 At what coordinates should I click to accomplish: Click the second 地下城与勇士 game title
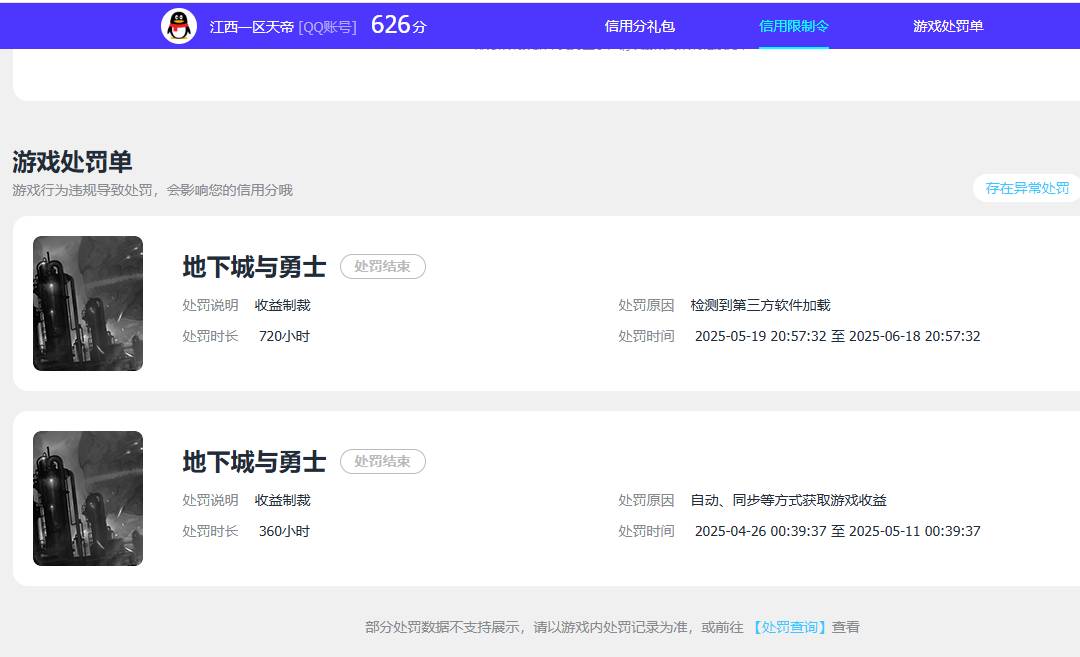253,463
